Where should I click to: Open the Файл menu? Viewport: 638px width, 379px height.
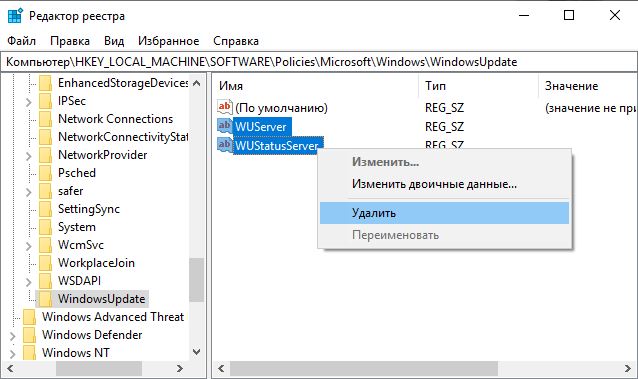click(22, 41)
